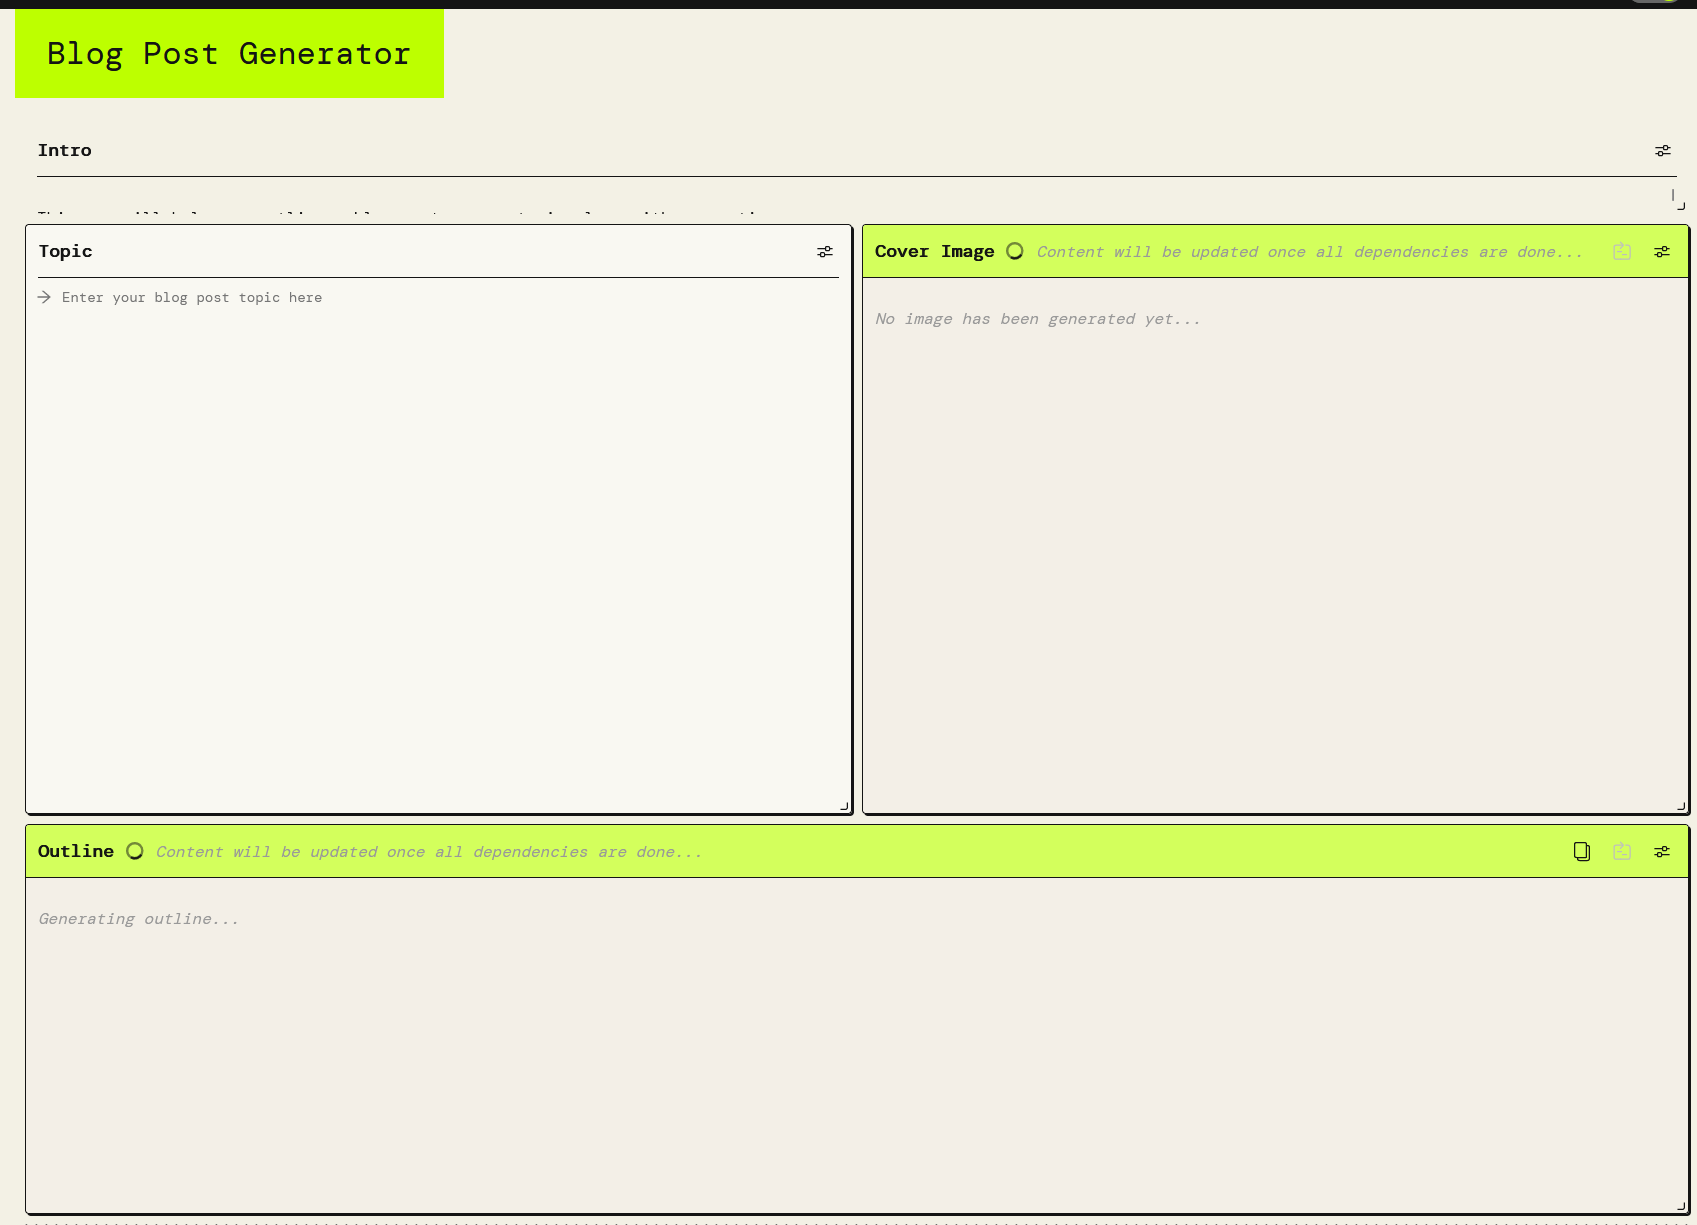
Task: Click the Outline panel title
Action: pos(75,851)
